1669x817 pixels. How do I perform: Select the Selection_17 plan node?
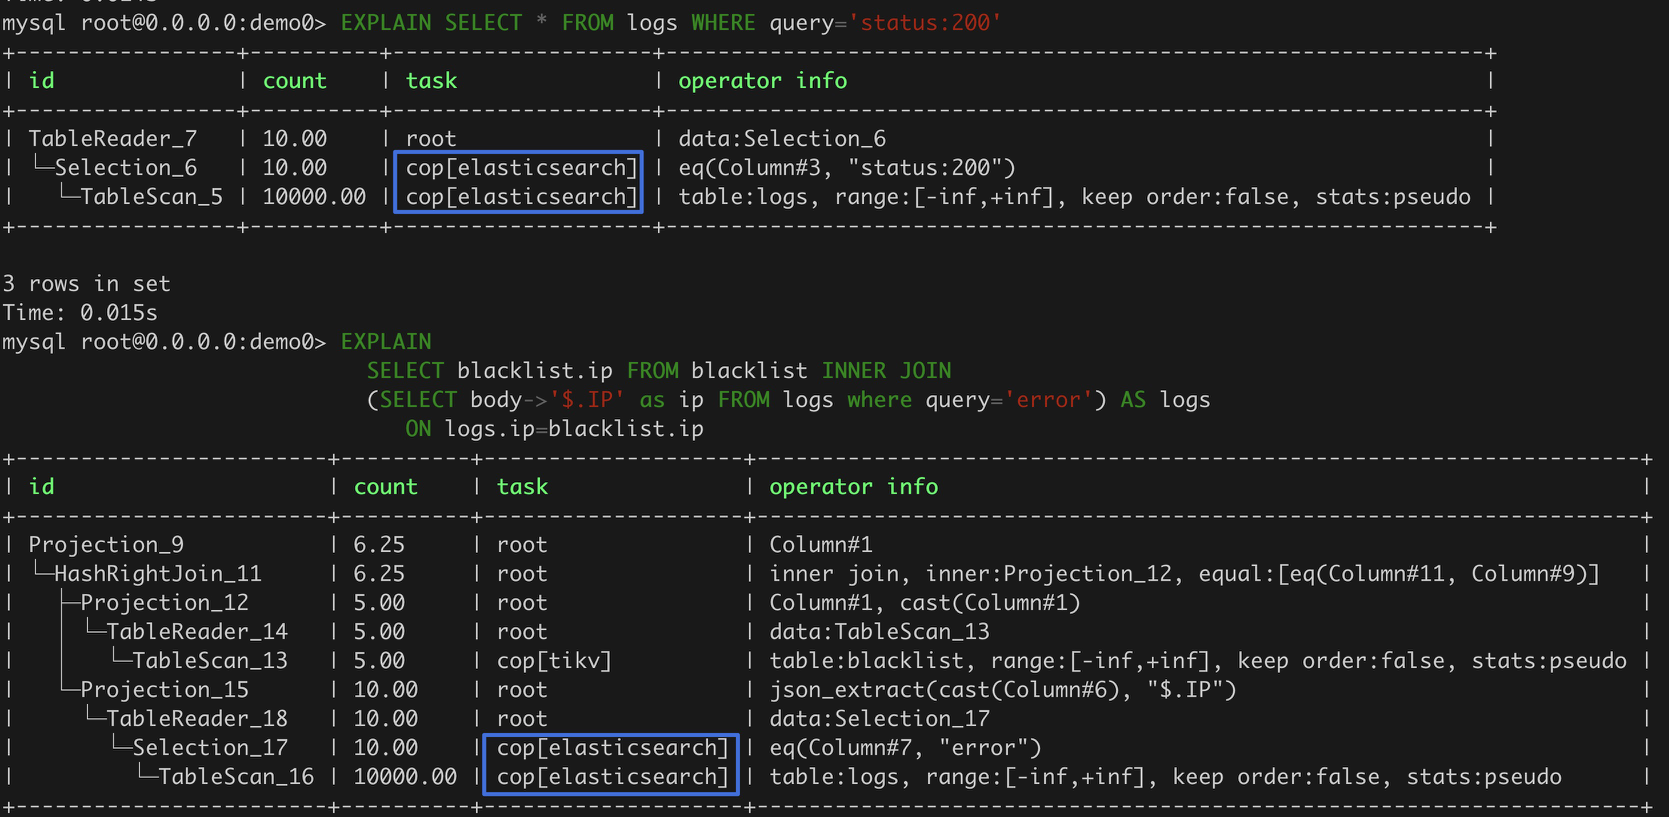210,748
